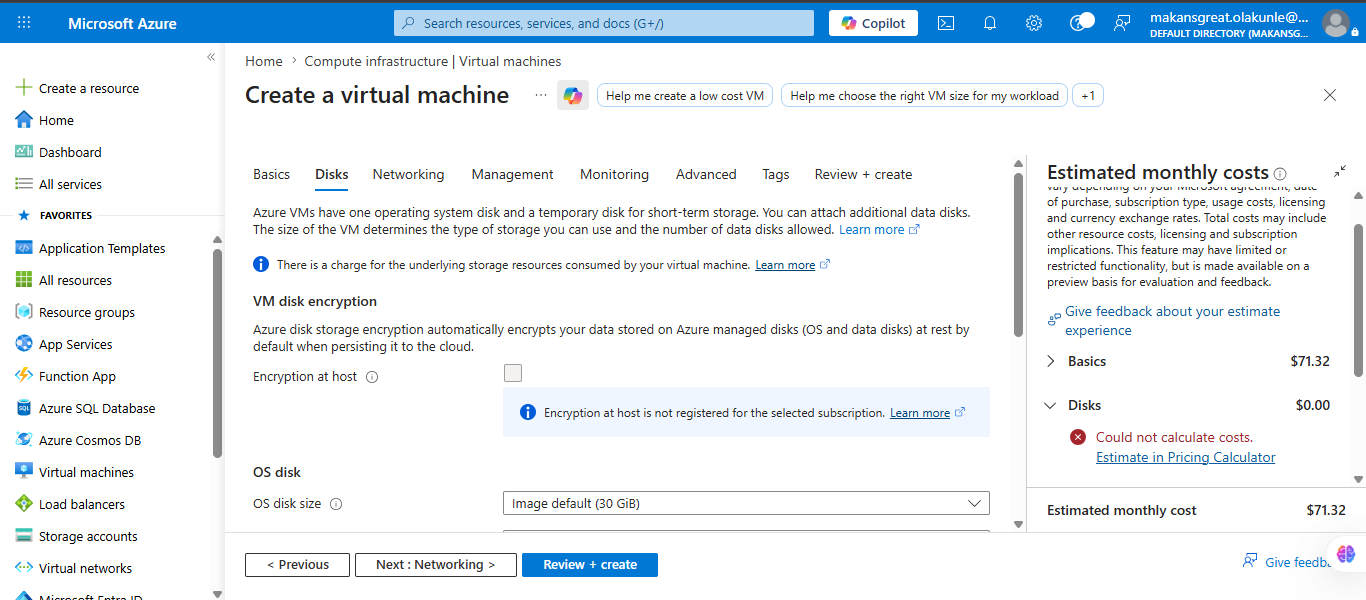The image size is (1366, 600).
Task: Open Estimate in Pricing Calculator link
Action: click(1186, 457)
